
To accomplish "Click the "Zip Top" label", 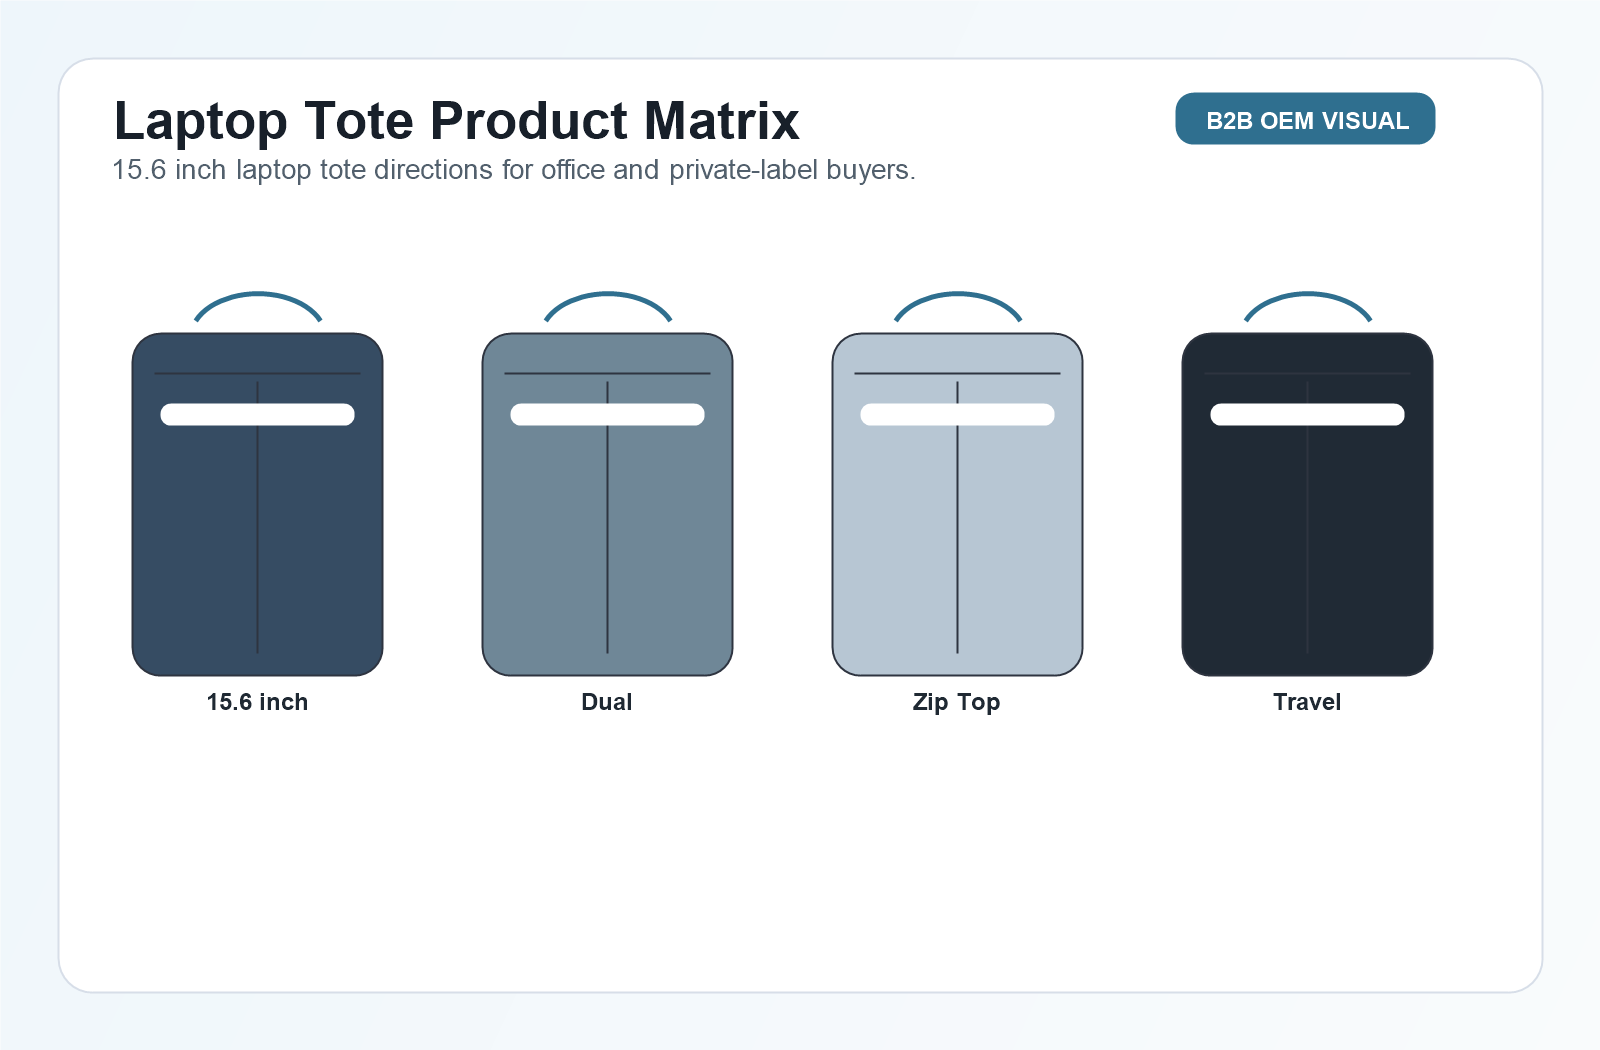I will 956,702.
